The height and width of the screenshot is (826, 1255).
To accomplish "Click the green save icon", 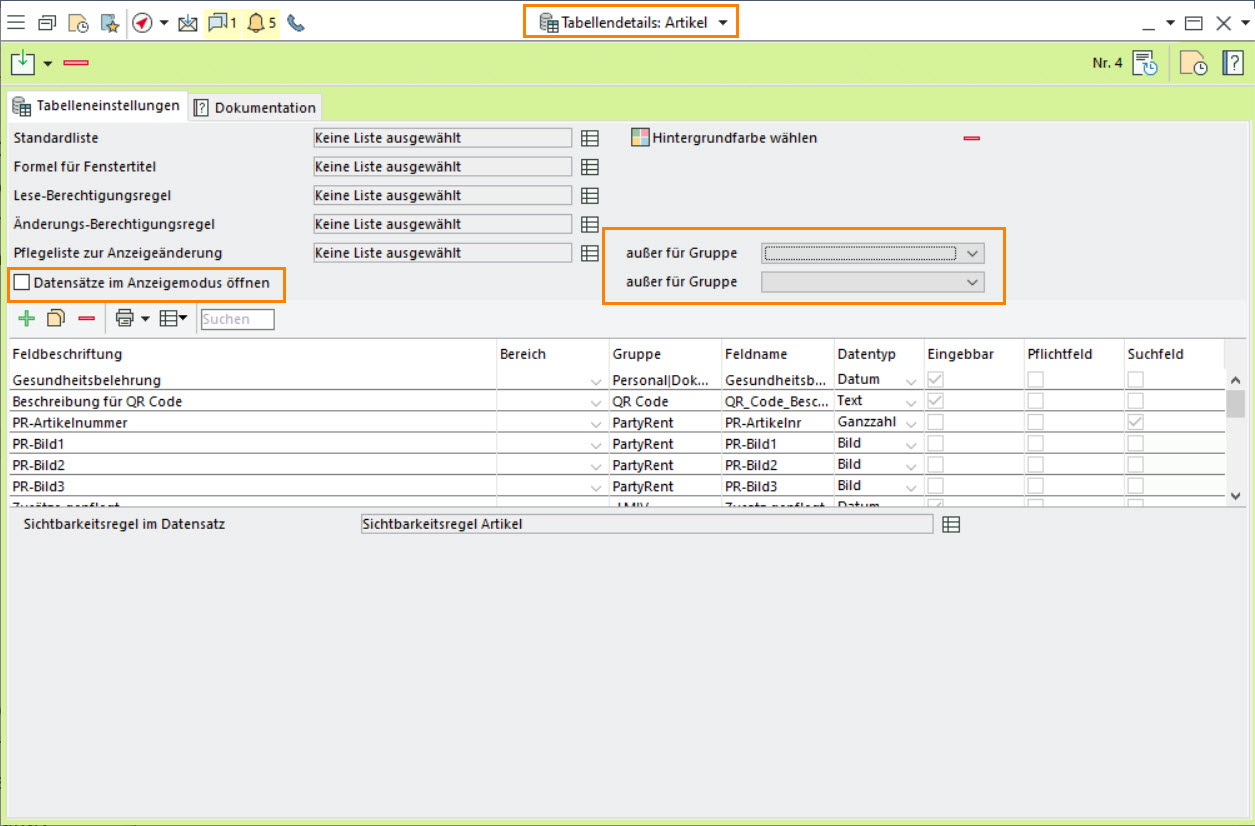I will (x=22, y=63).
